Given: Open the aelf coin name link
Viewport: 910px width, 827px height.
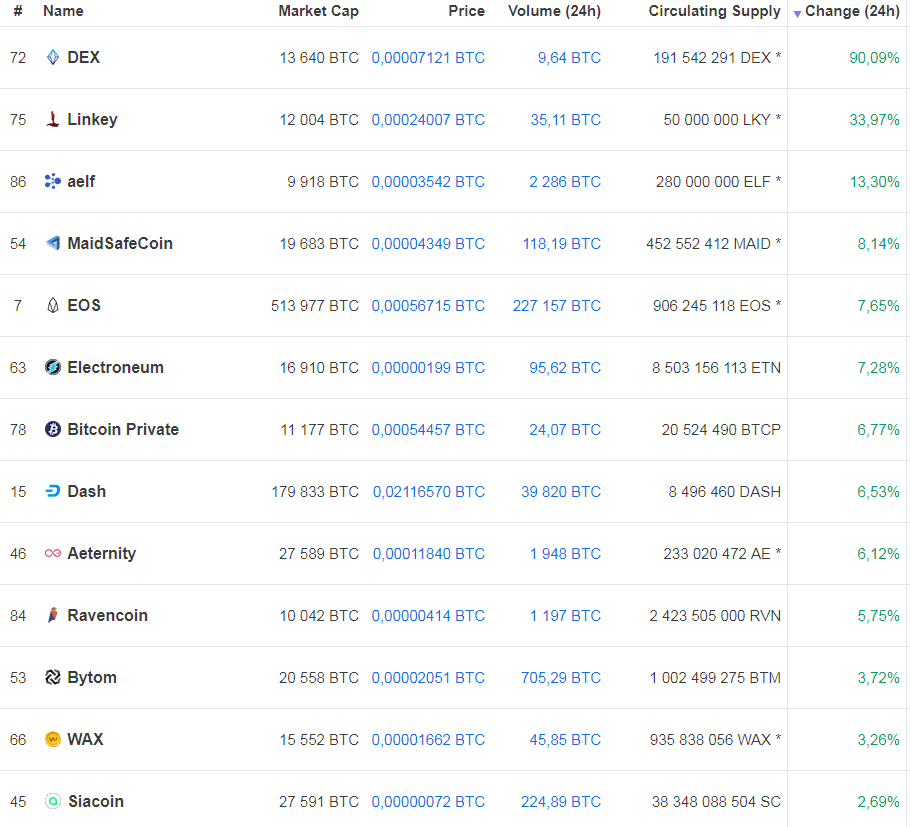Looking at the screenshot, I should 81,182.
